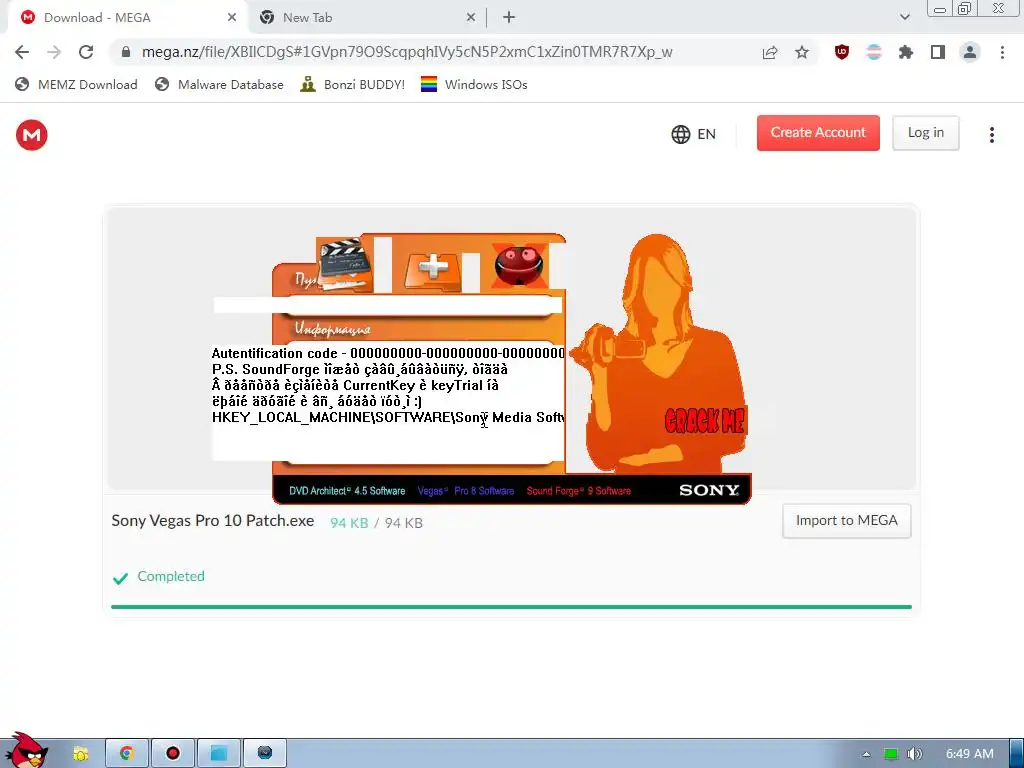
Task: Click the padlock site info icon
Action: 126,52
